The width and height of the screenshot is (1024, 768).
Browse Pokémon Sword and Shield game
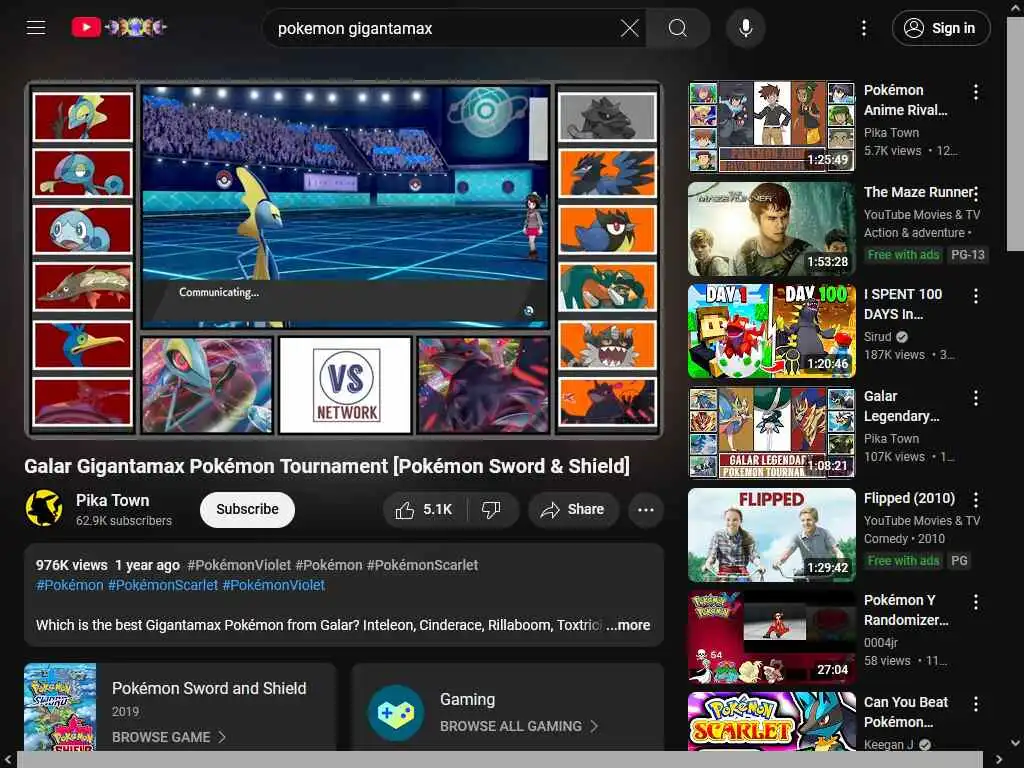[x=168, y=737]
